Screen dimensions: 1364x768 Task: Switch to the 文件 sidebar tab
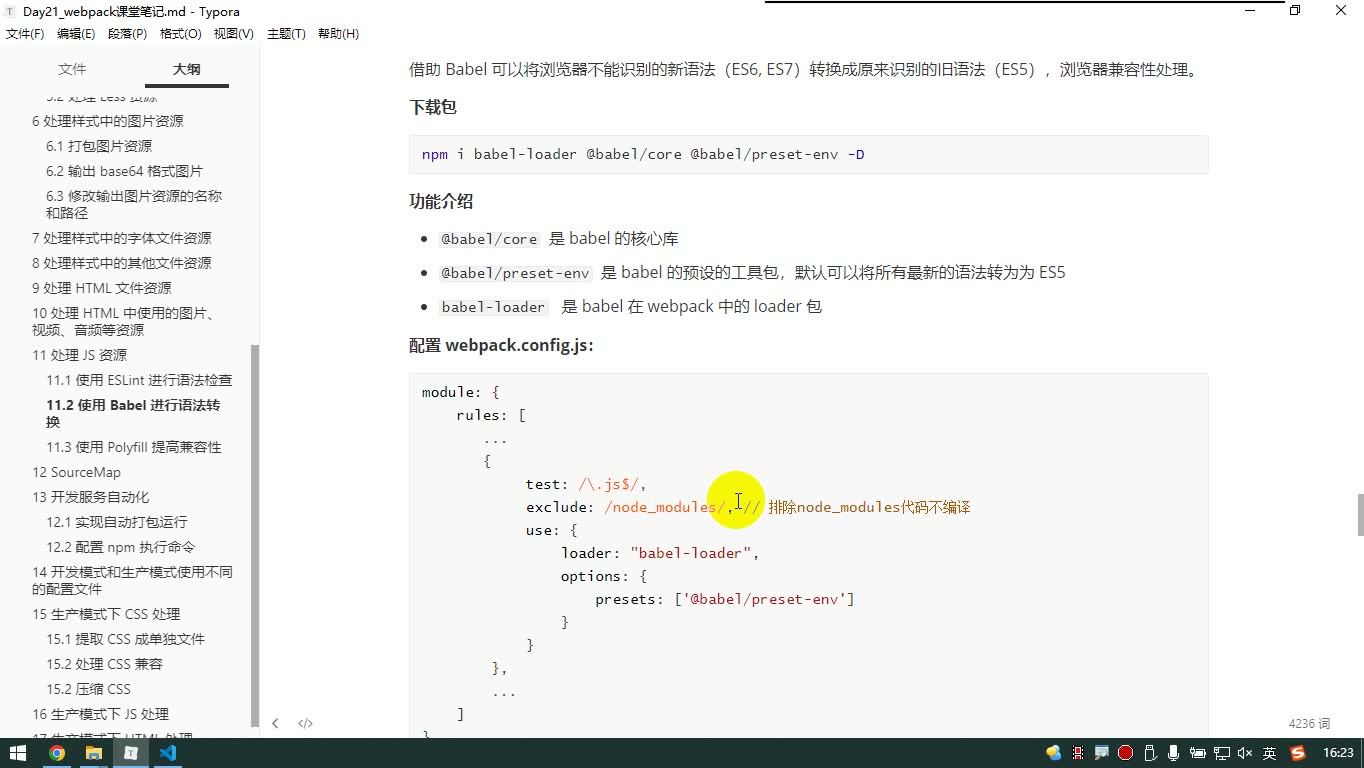tap(72, 69)
